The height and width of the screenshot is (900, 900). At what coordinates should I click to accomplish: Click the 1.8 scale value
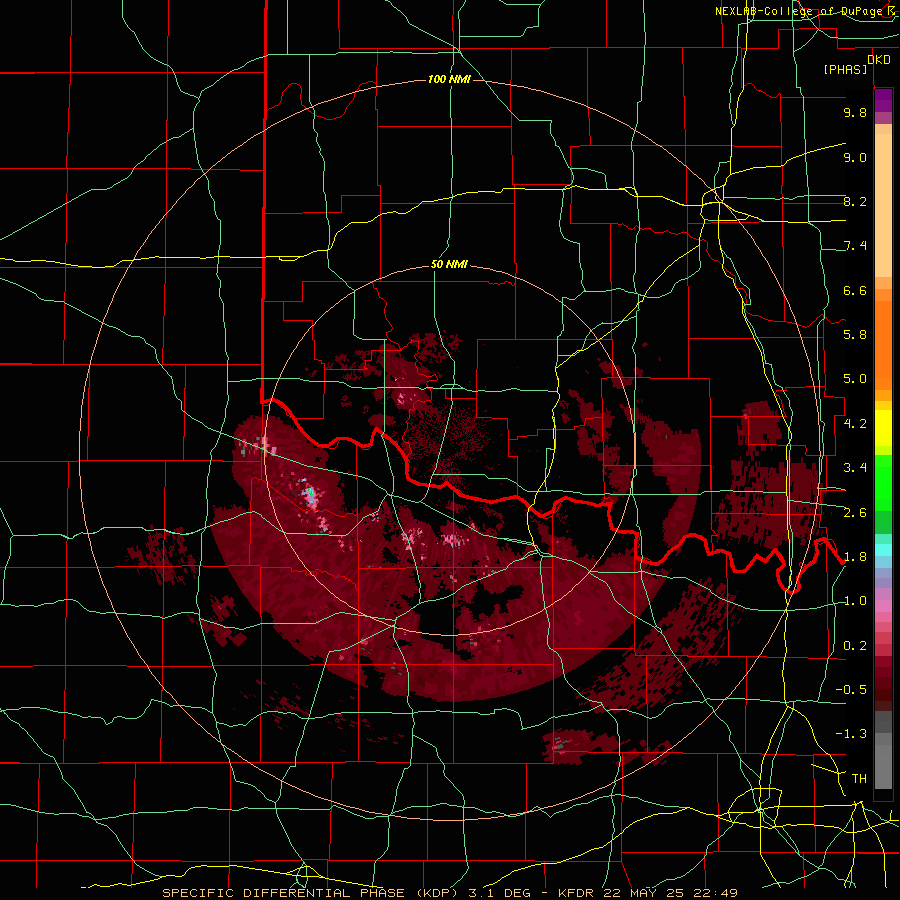[x=855, y=557]
